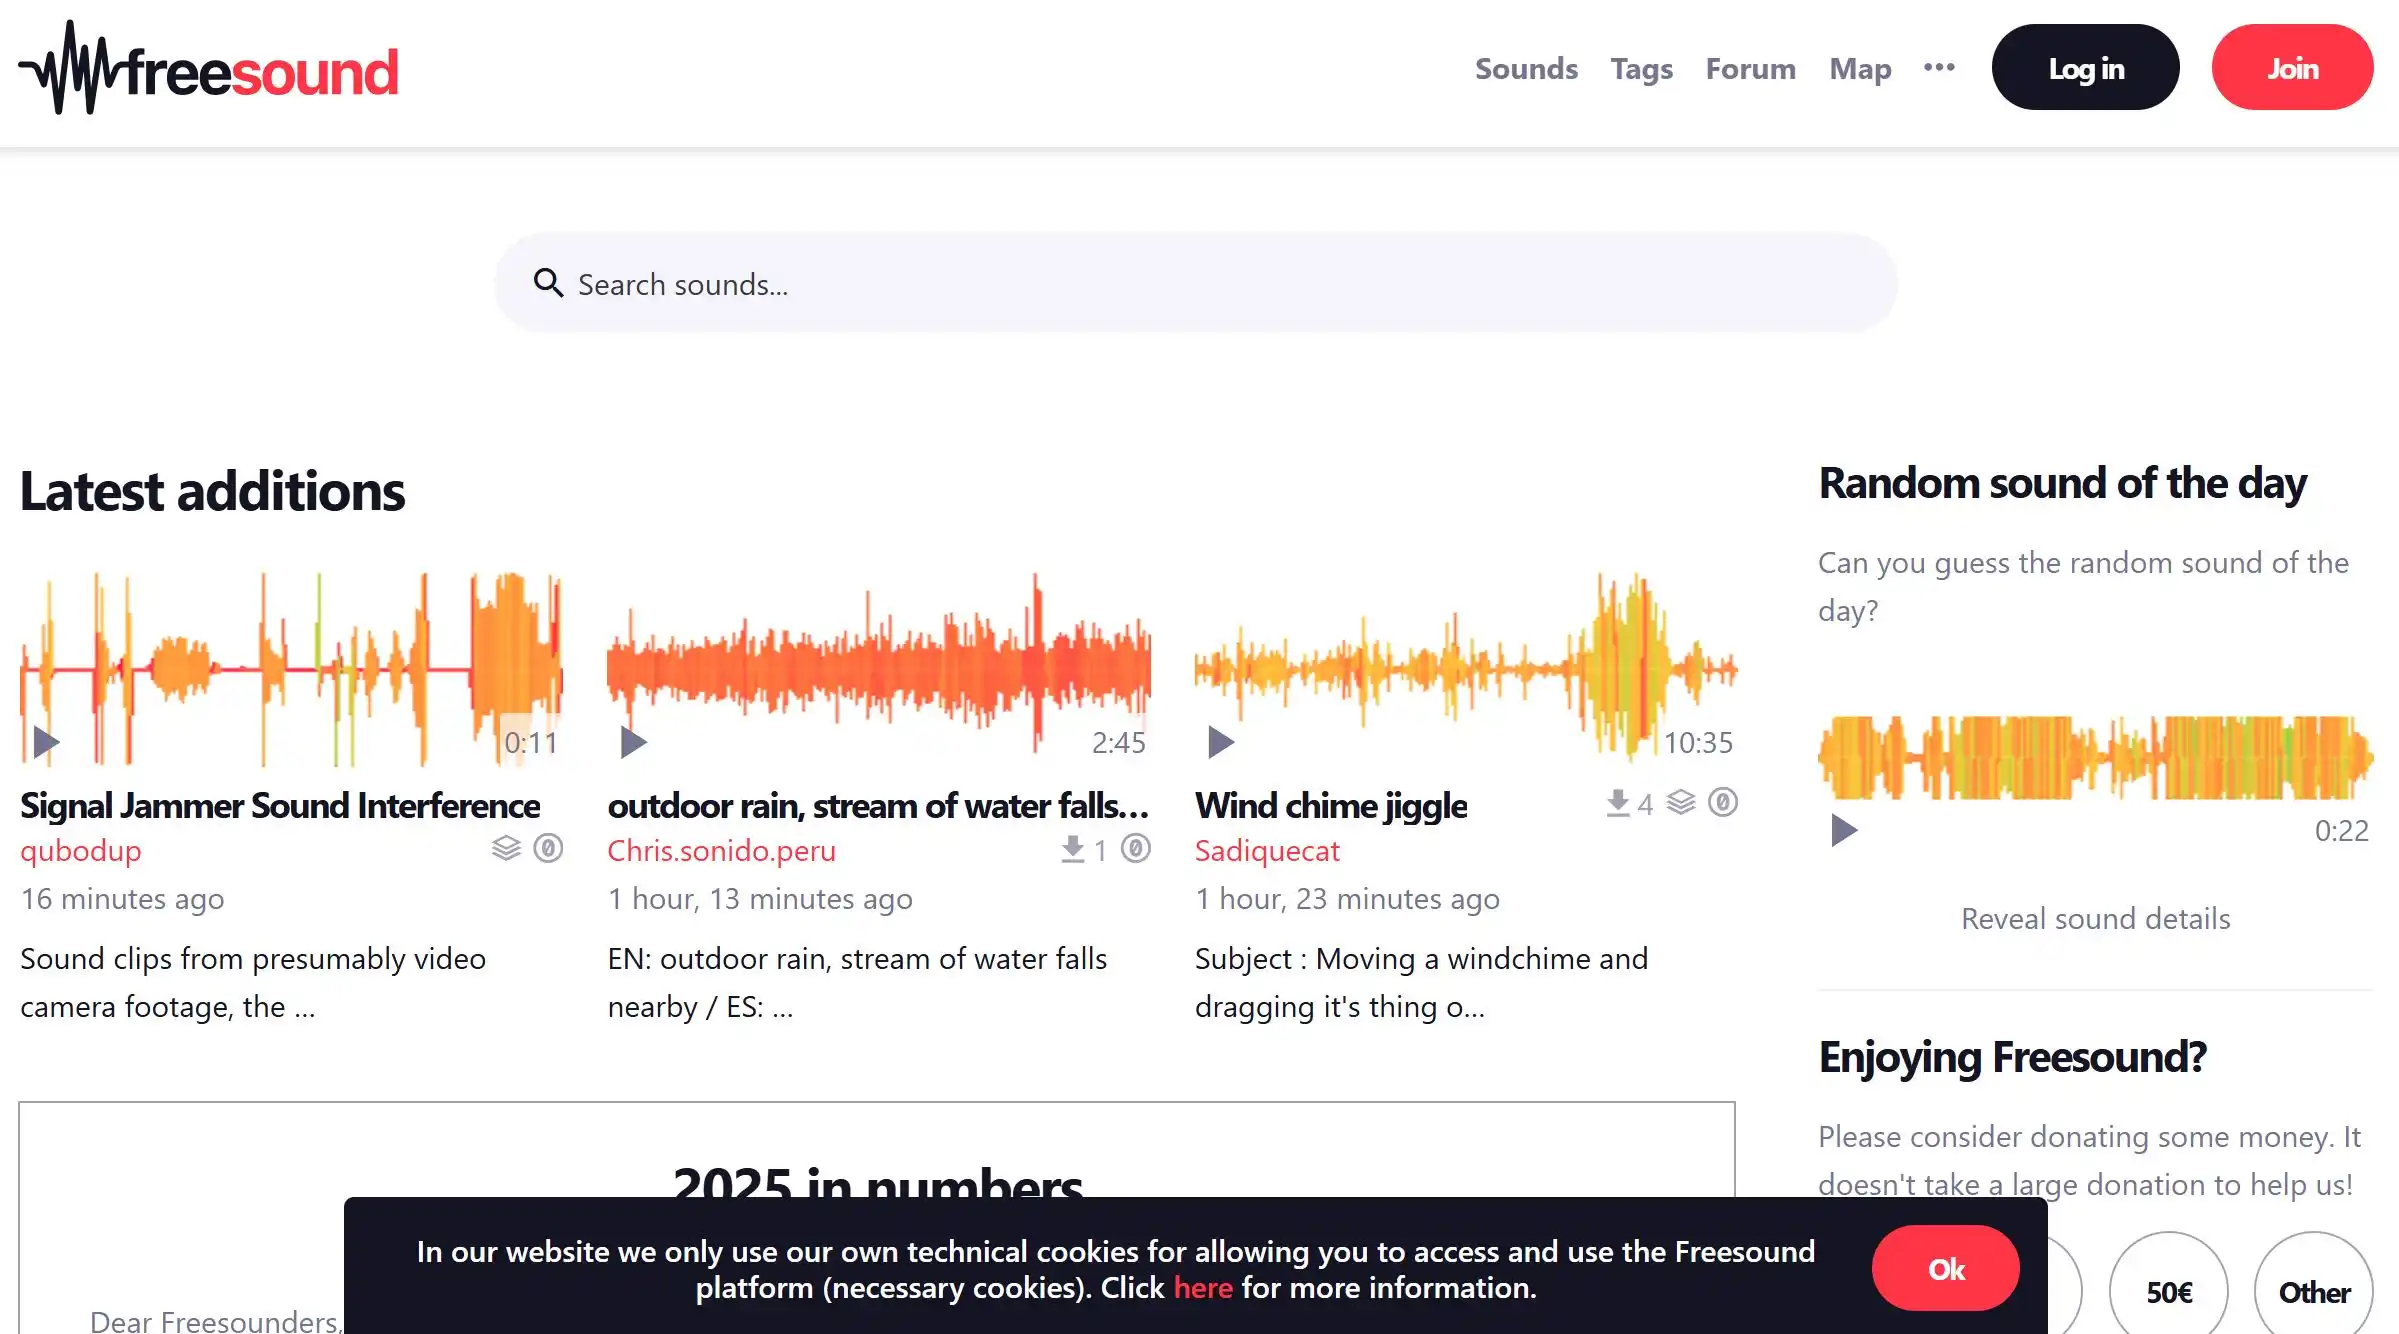Click Reveal sound details
The image size is (2399, 1334).
pos(2095,918)
